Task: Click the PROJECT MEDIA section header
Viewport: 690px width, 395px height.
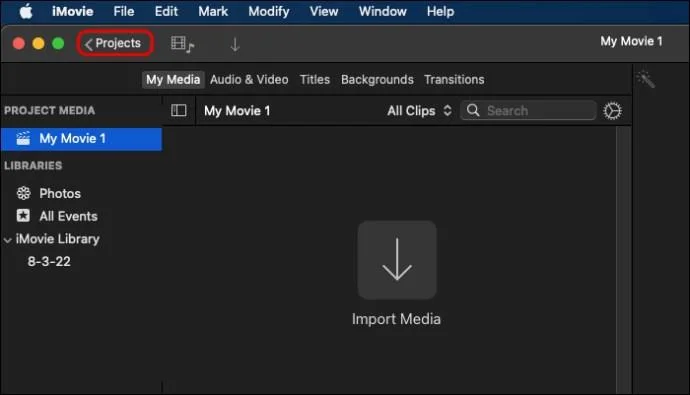Action: (x=49, y=110)
